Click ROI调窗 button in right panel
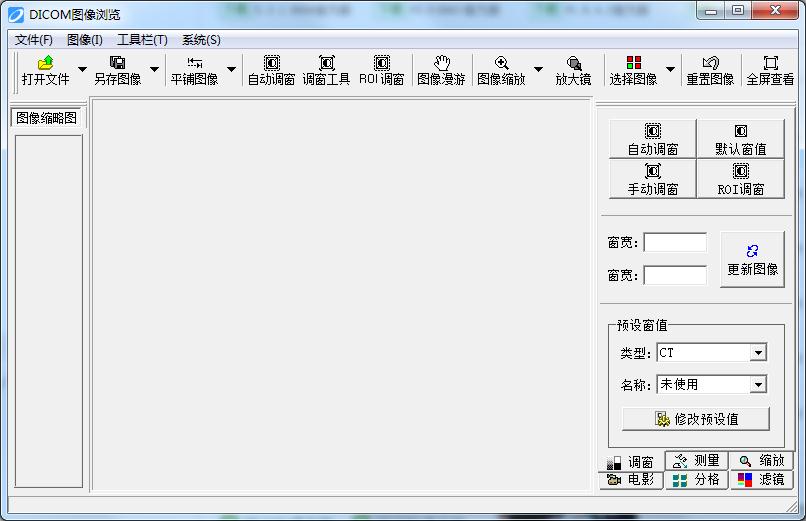Viewport: 806px width, 521px height. pos(741,178)
